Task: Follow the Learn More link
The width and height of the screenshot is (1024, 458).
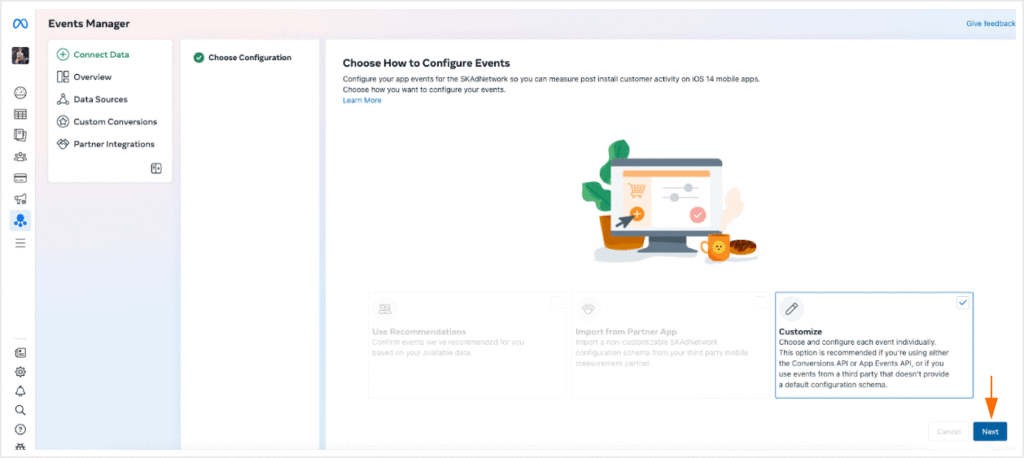Action: click(362, 100)
